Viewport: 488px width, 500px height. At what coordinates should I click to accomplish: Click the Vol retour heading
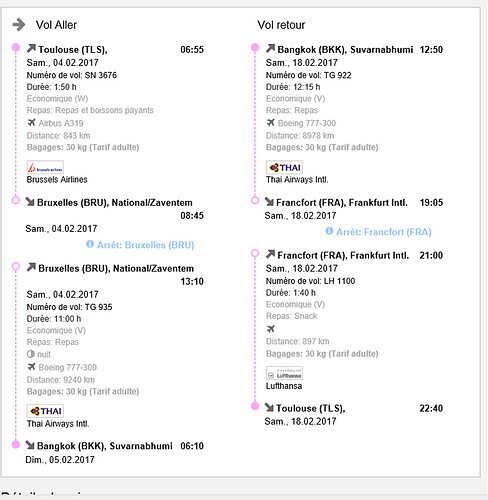tap(281, 25)
